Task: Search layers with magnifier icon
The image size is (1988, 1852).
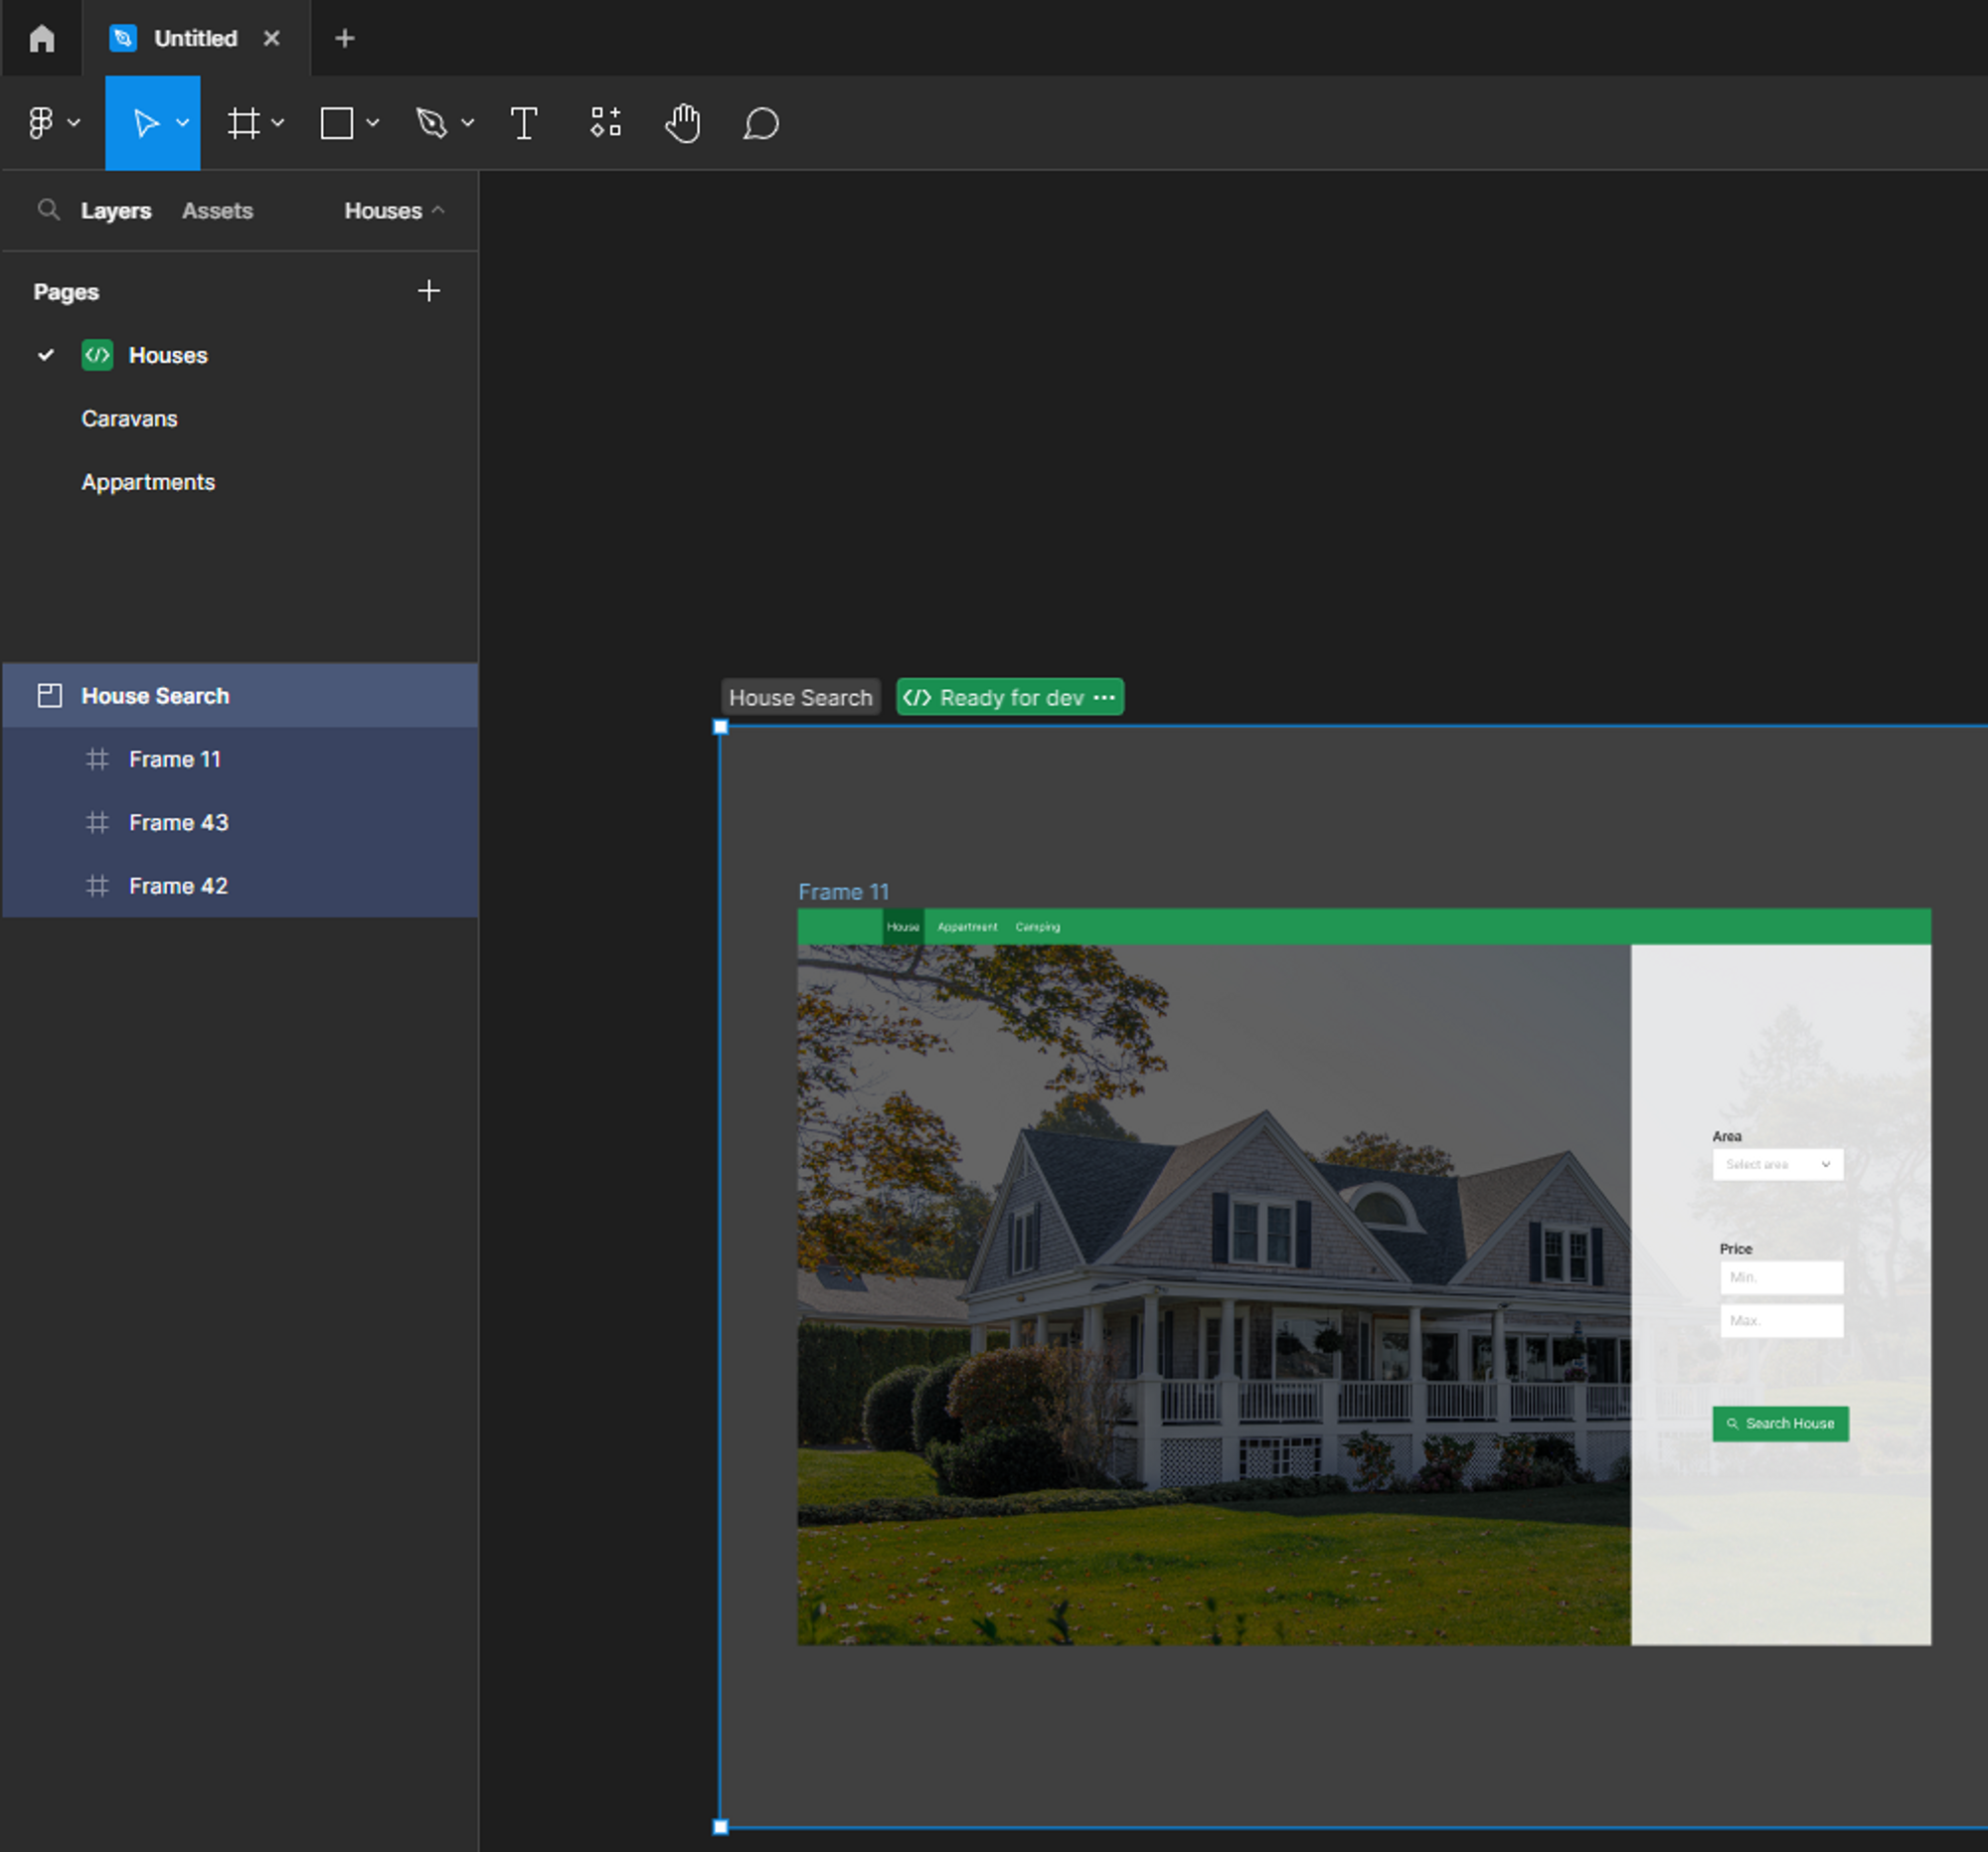Action: pyautogui.click(x=47, y=210)
